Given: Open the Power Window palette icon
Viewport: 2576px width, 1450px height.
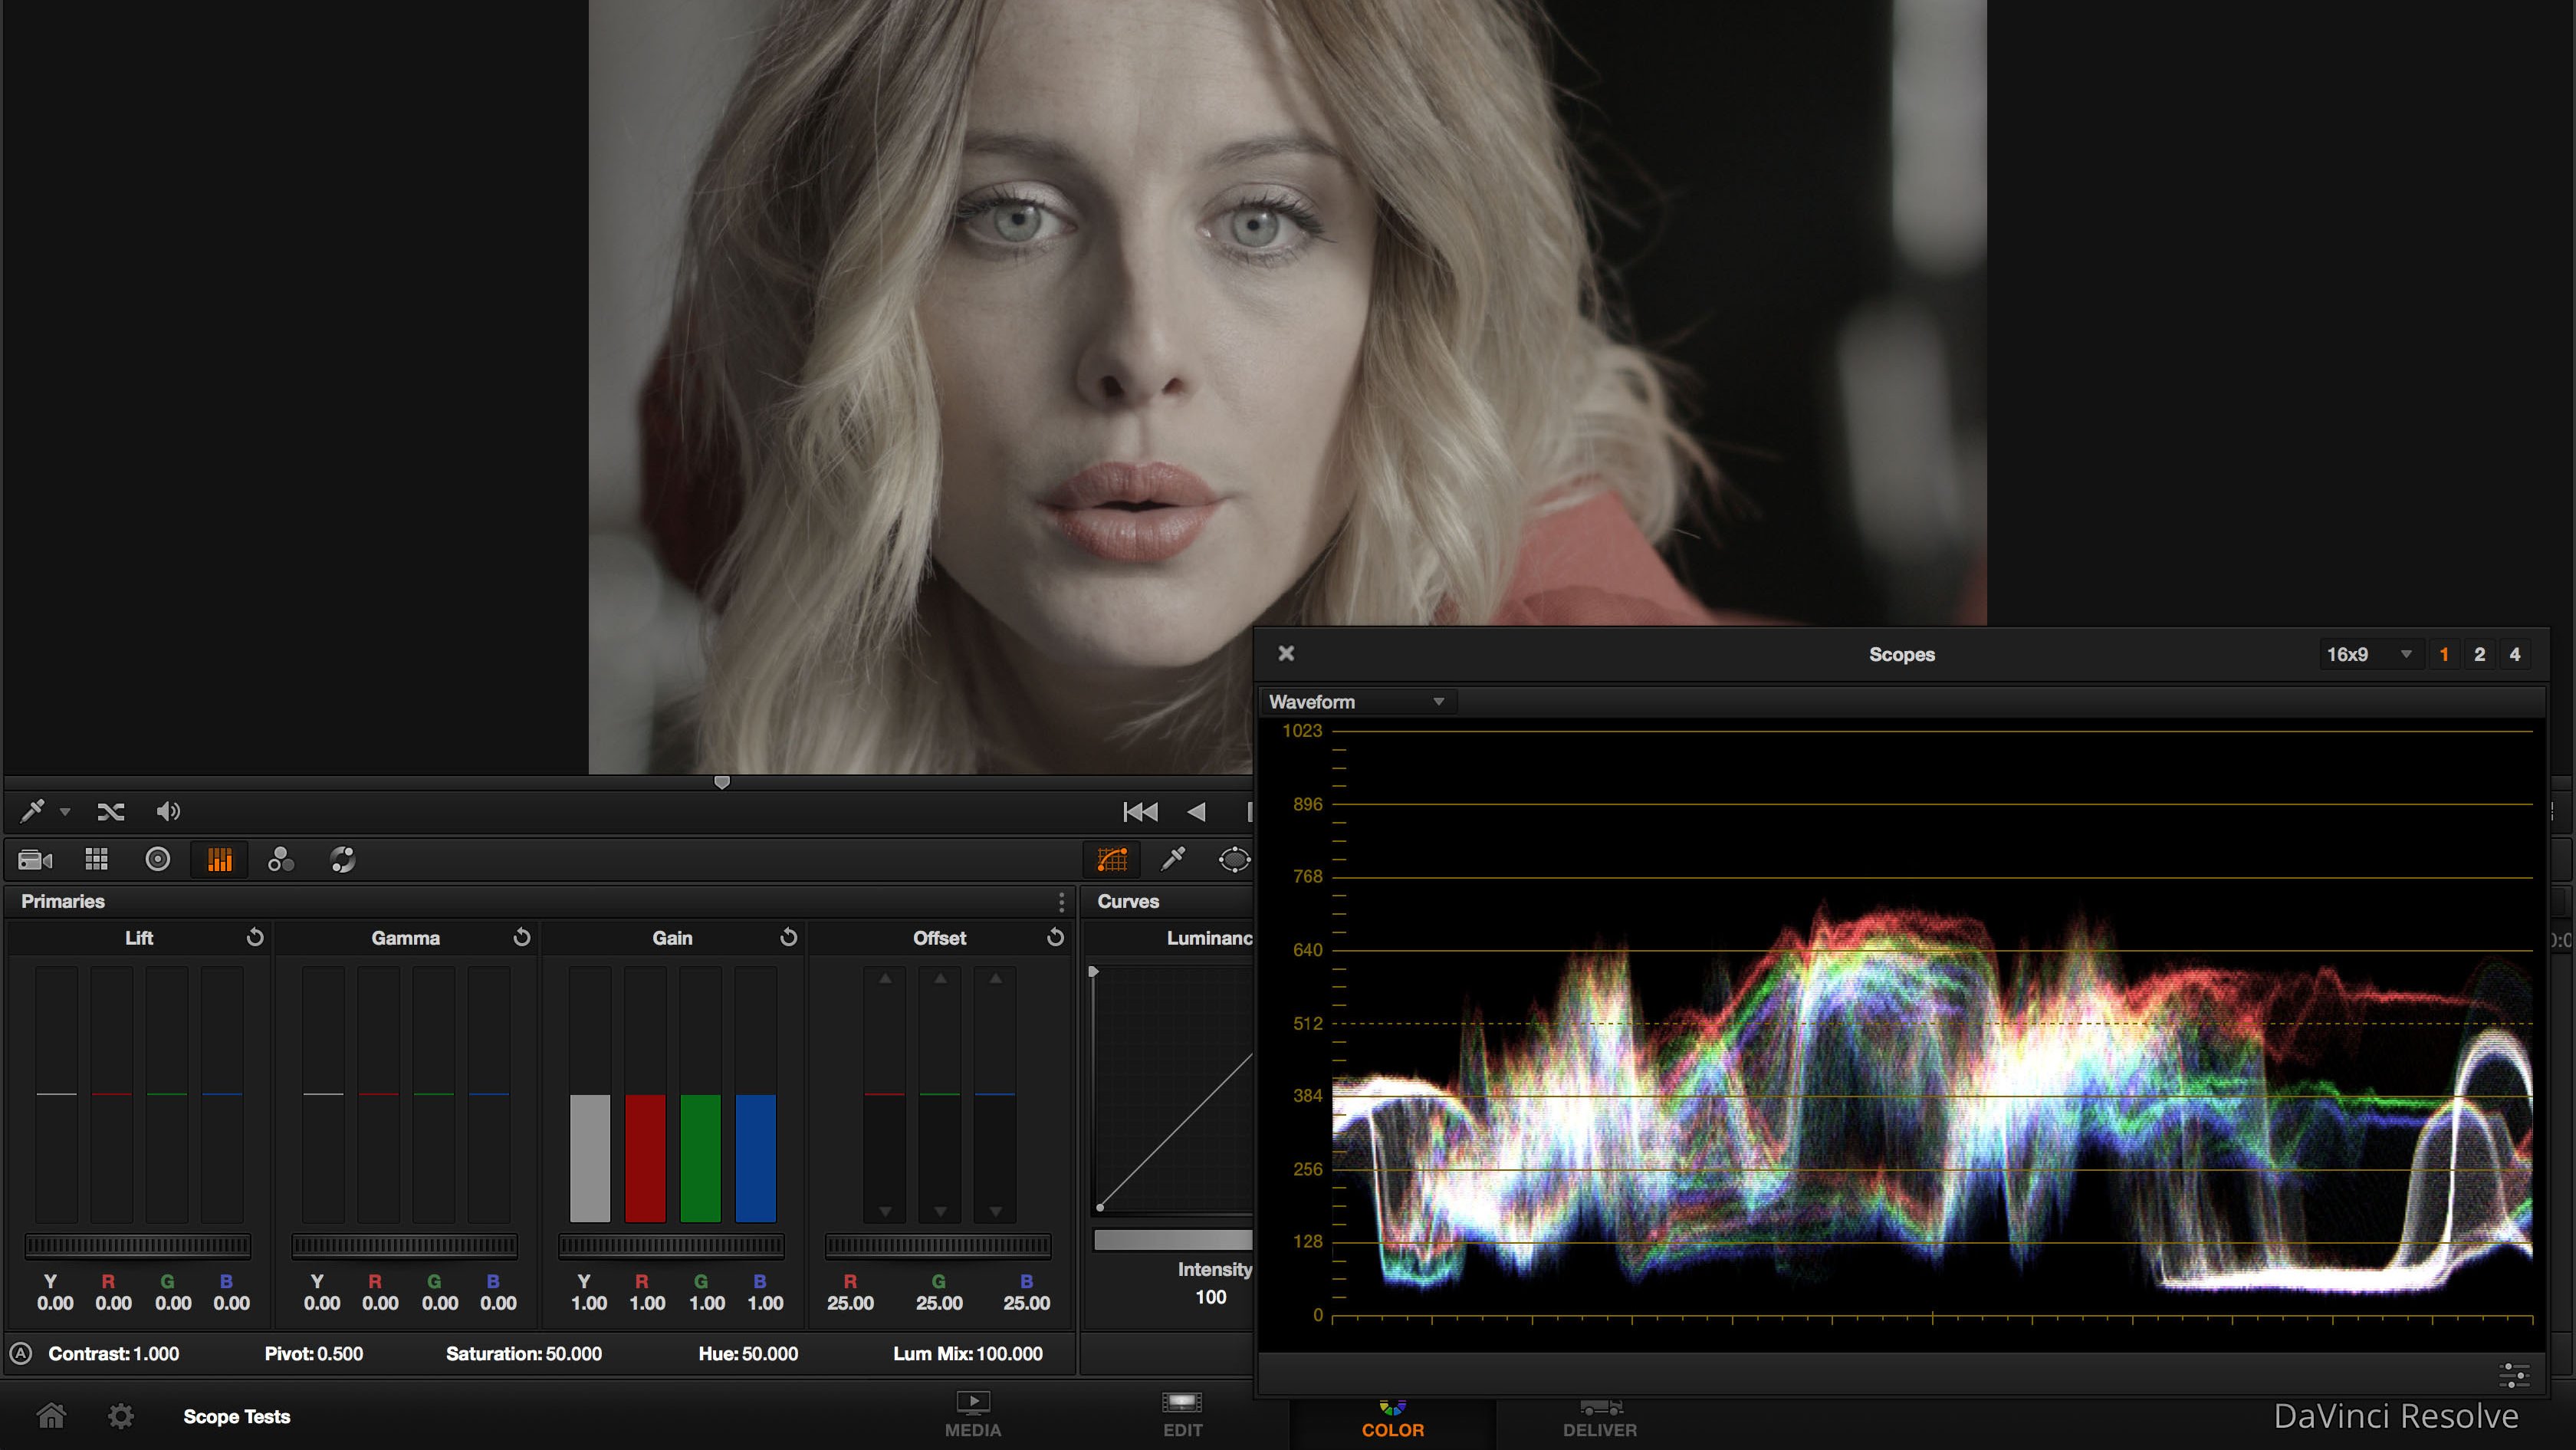Looking at the screenshot, I should tap(1234, 859).
